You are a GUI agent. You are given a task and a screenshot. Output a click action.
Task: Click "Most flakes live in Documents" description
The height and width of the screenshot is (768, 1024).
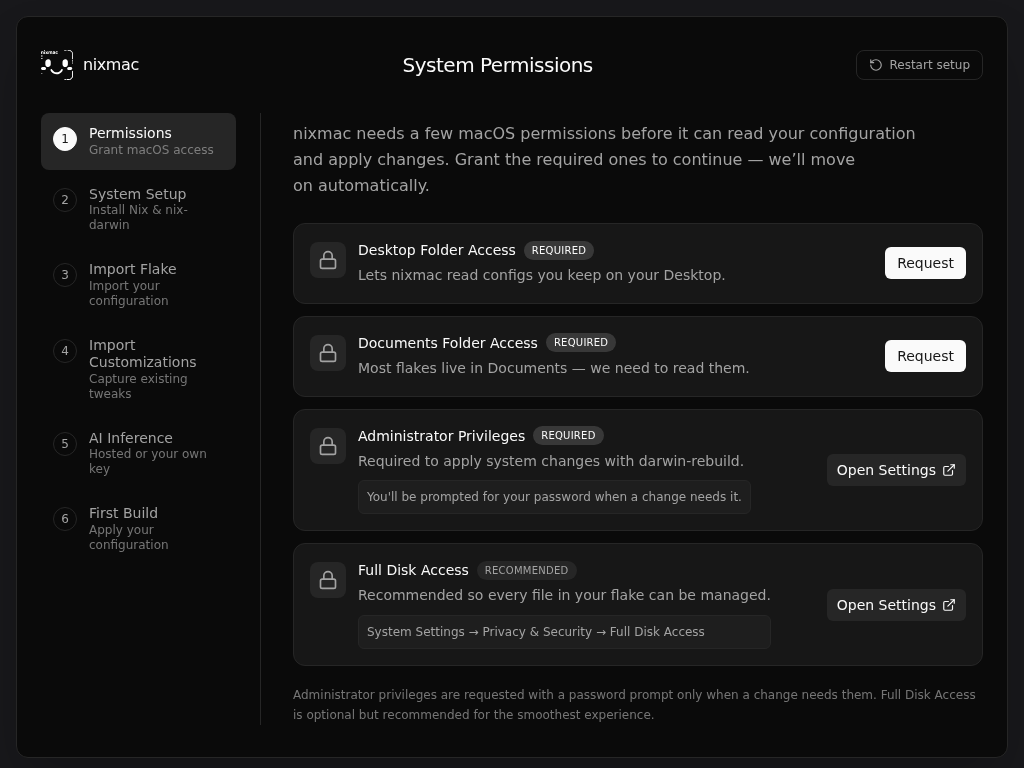pyautogui.click(x=553, y=368)
